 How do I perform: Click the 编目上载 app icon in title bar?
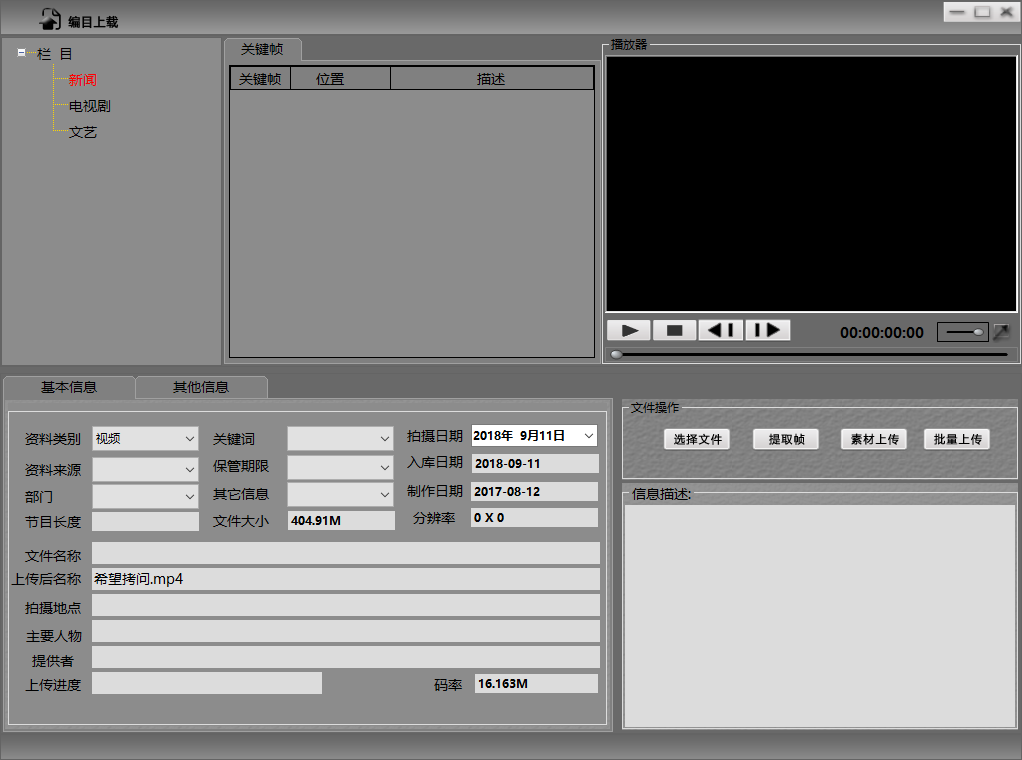(50, 19)
